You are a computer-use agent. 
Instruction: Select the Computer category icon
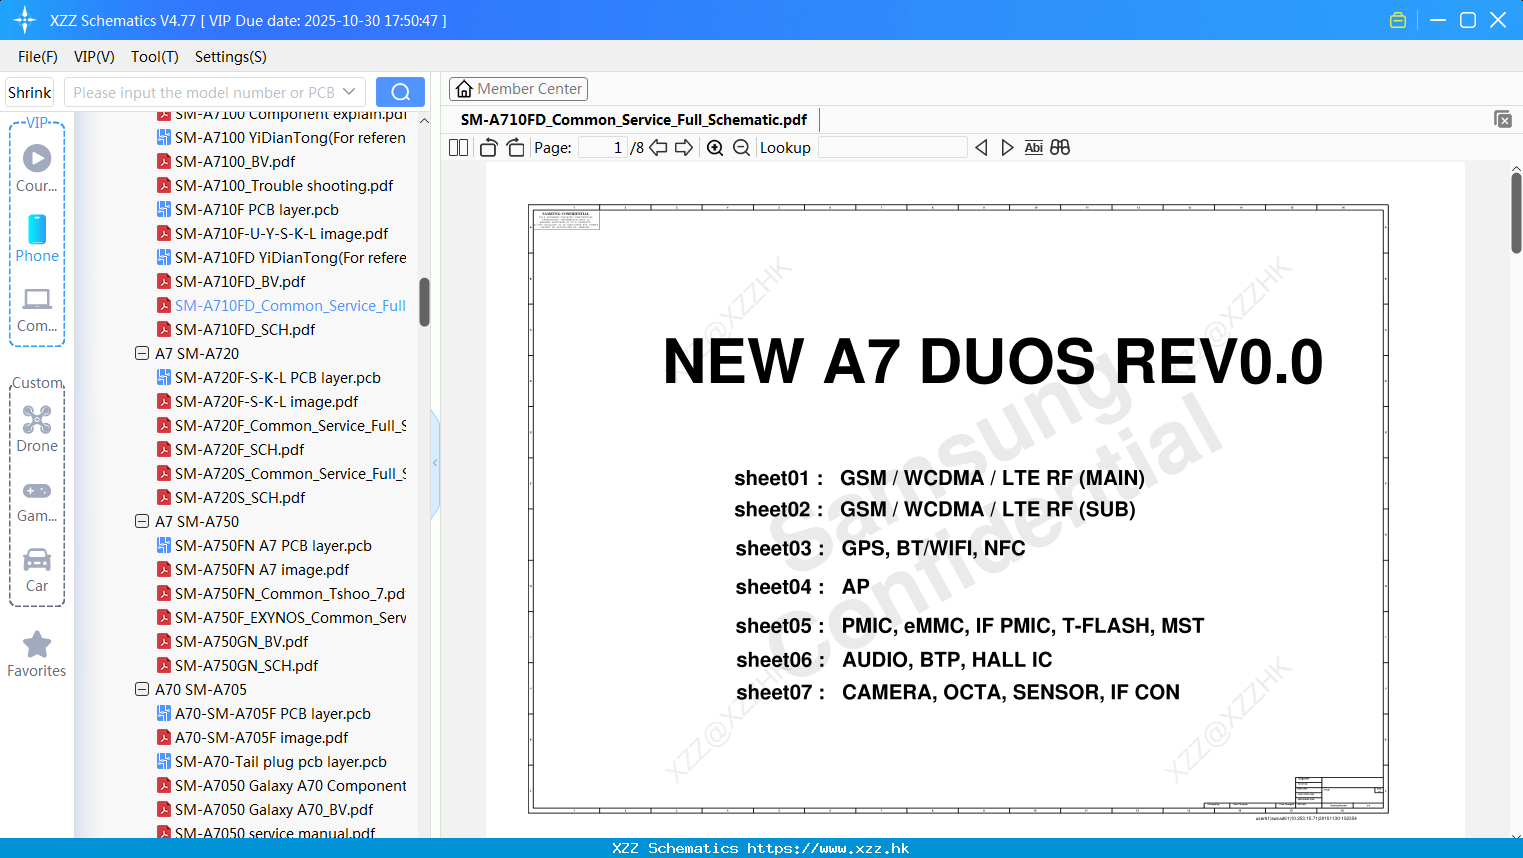pyautogui.click(x=37, y=310)
